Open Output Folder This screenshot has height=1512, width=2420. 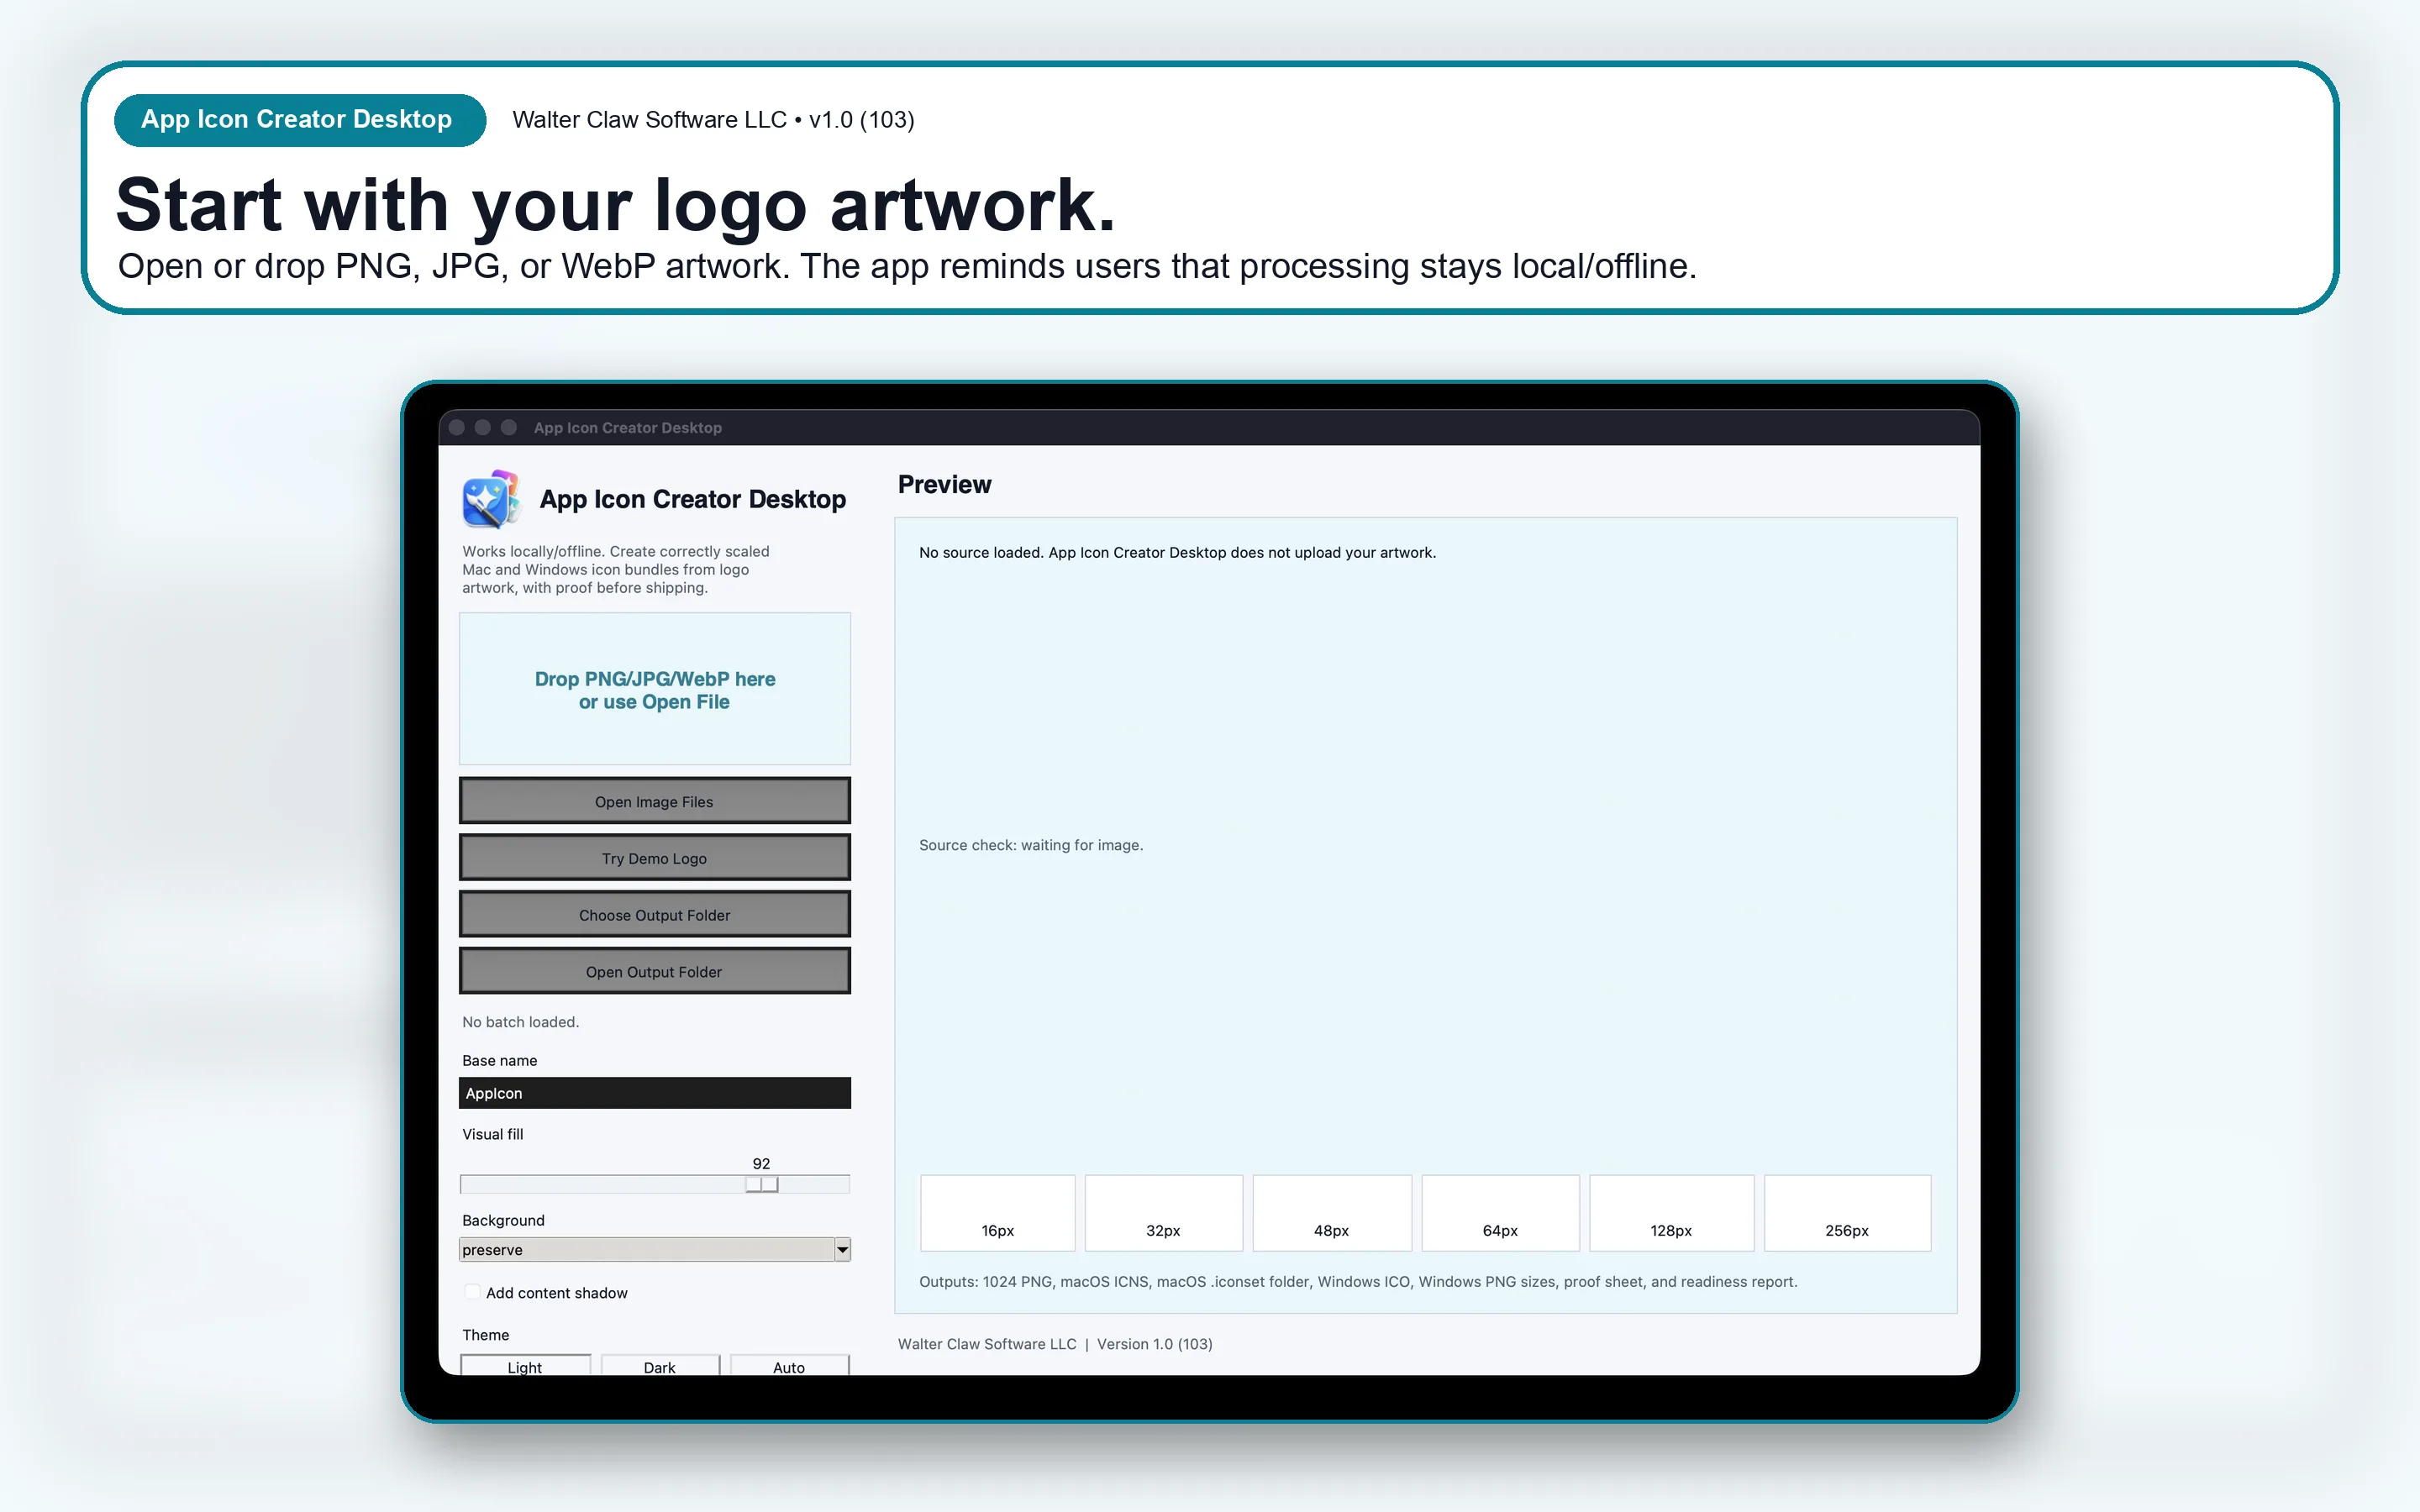[x=654, y=971]
